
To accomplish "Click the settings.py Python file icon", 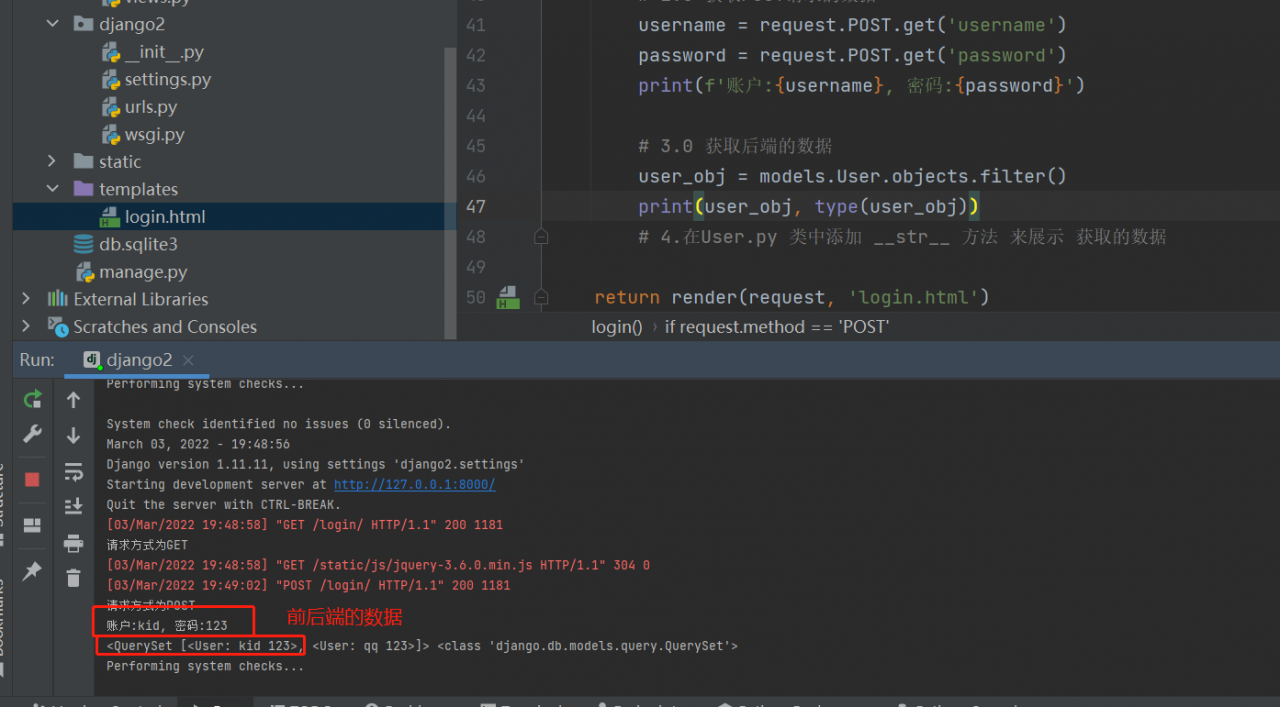I will tap(110, 79).
